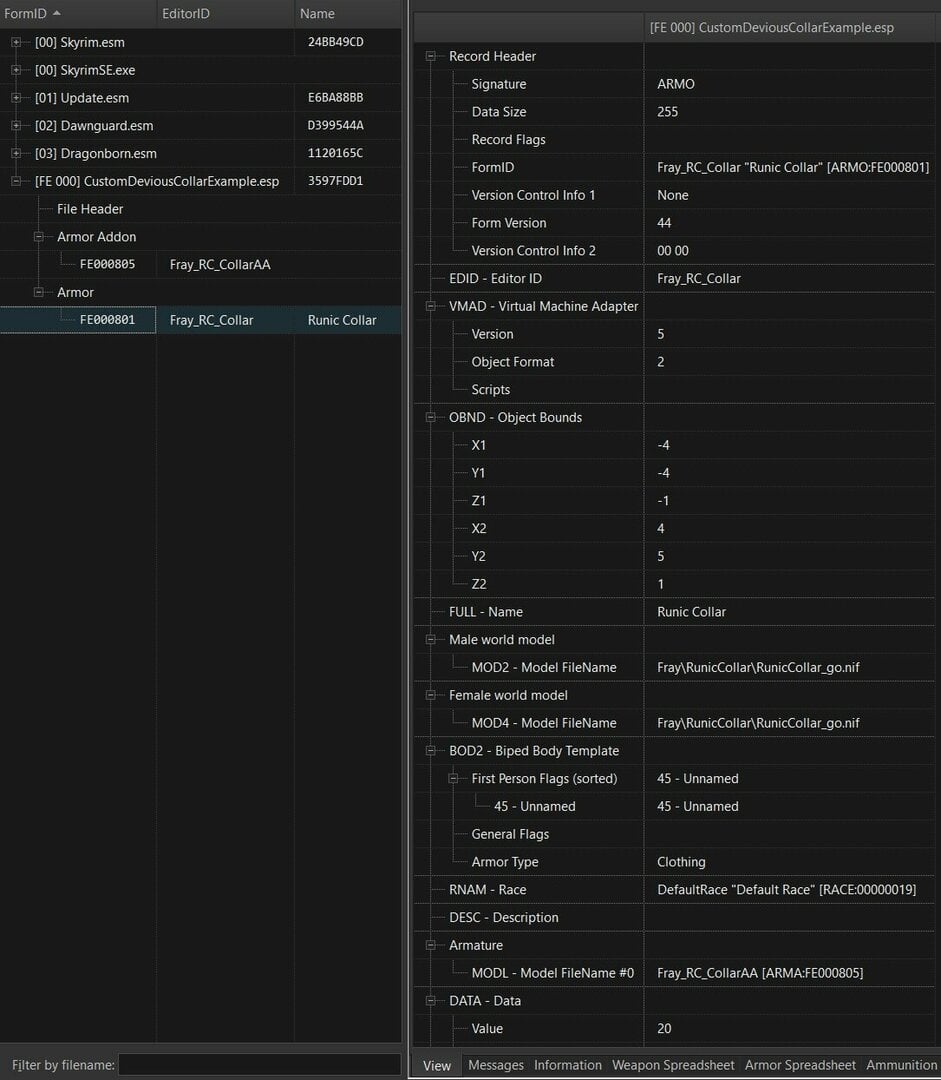The width and height of the screenshot is (941, 1080).
Task: Select record FE000805 Fray_RC_CollarAA
Action: coord(200,264)
